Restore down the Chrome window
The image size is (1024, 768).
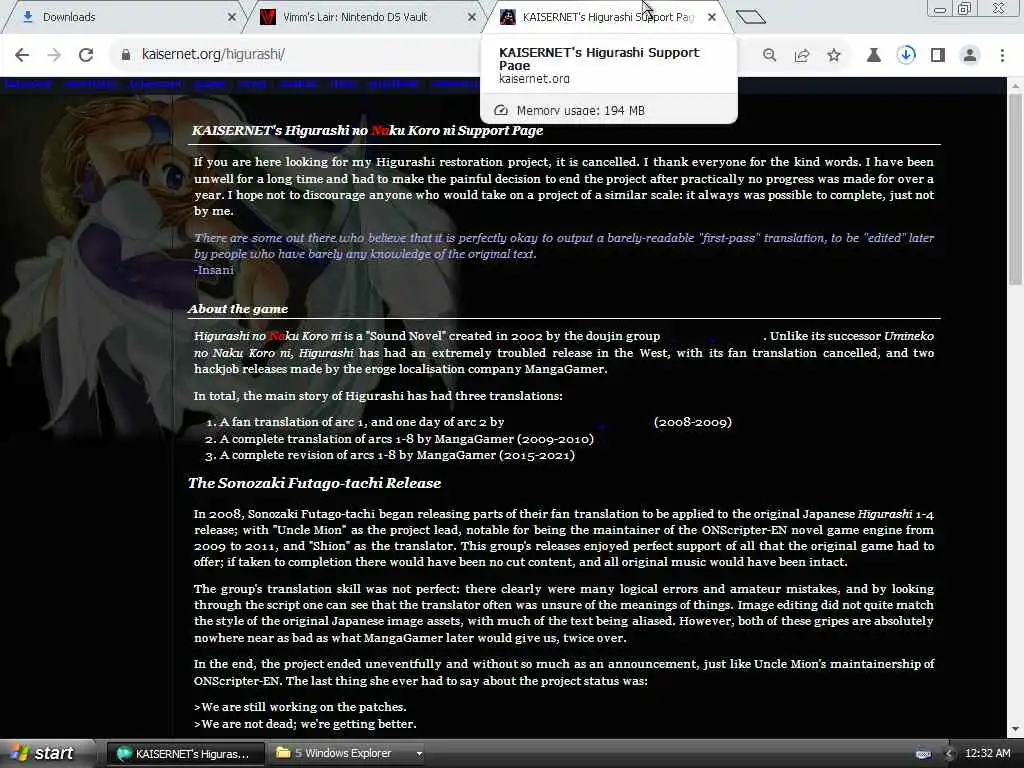965,8
